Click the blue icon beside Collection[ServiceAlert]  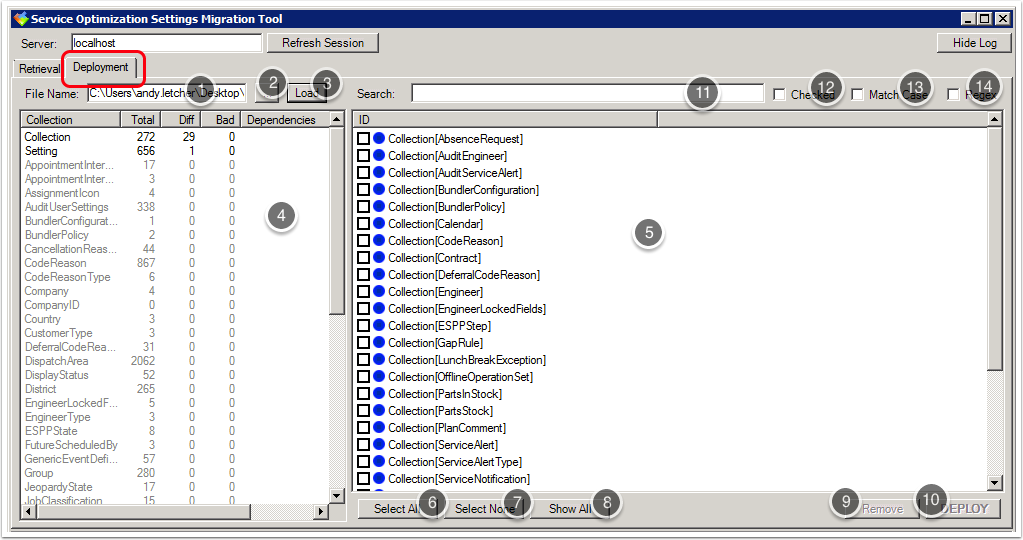click(x=379, y=445)
